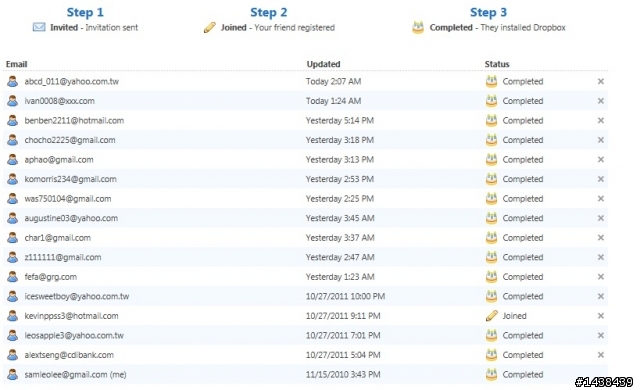Click the Step 3 heading

(488, 12)
